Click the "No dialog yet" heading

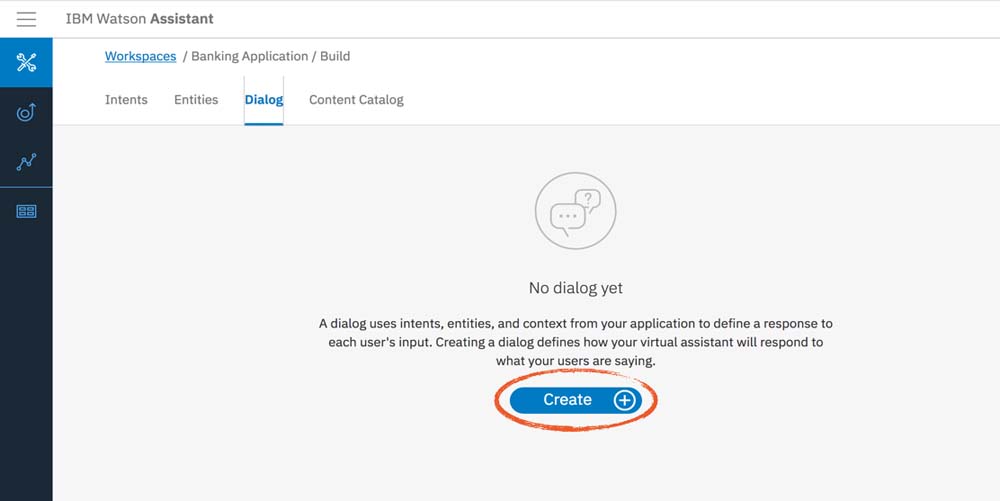[x=575, y=288]
